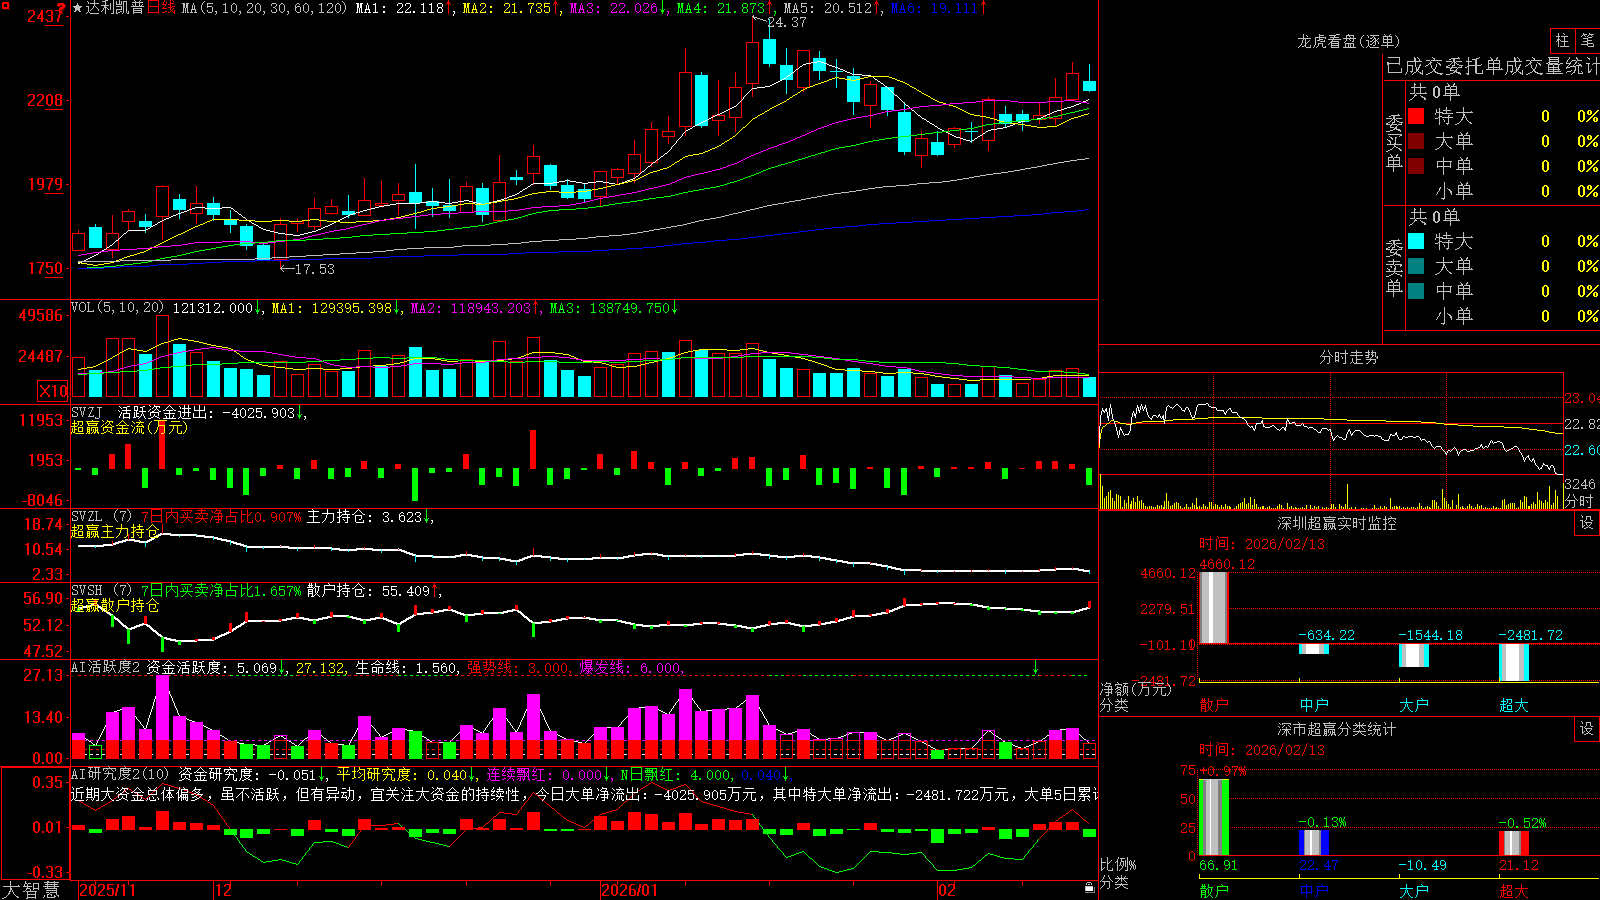Screen dimensions: 1600x900
Task: Click the 委卖单 section label
Action: pos(1394,268)
